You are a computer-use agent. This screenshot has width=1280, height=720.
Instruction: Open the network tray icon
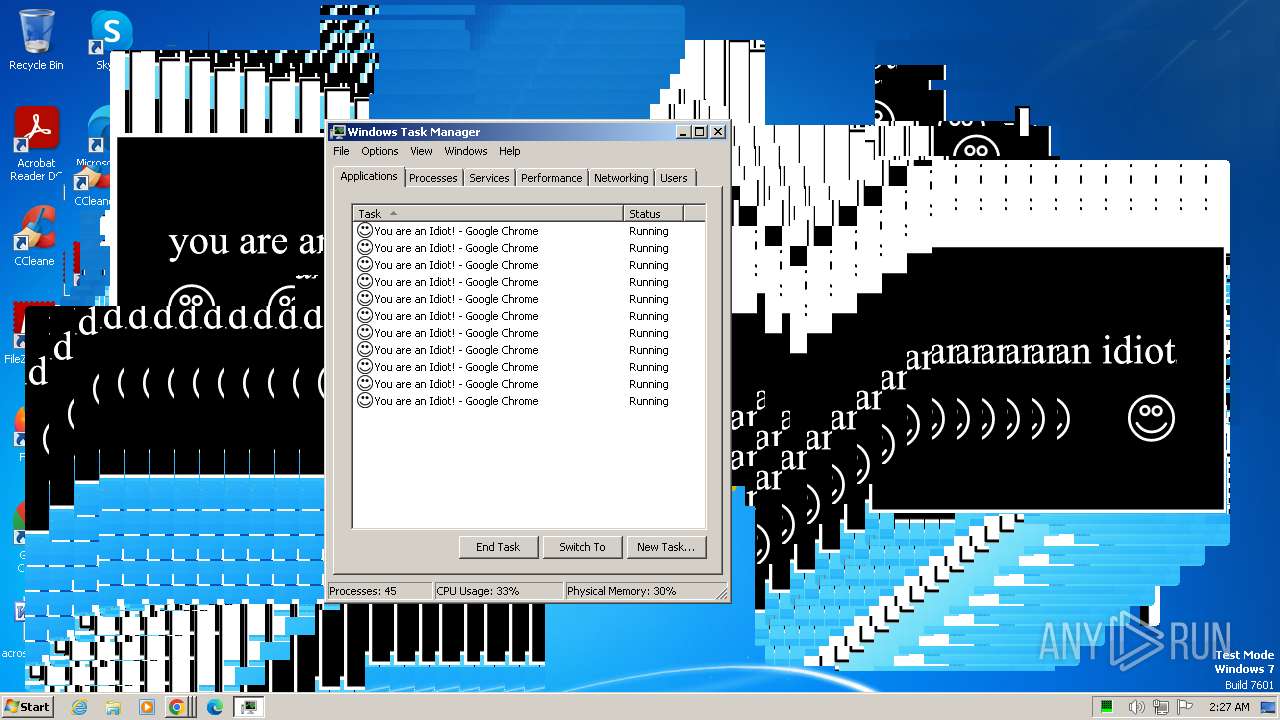pyautogui.click(x=1160, y=707)
